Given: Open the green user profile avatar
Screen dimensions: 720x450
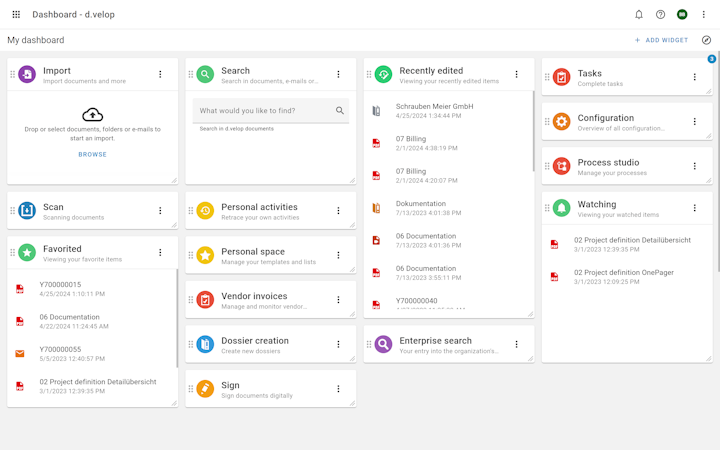Looking at the screenshot, I should tap(682, 14).
